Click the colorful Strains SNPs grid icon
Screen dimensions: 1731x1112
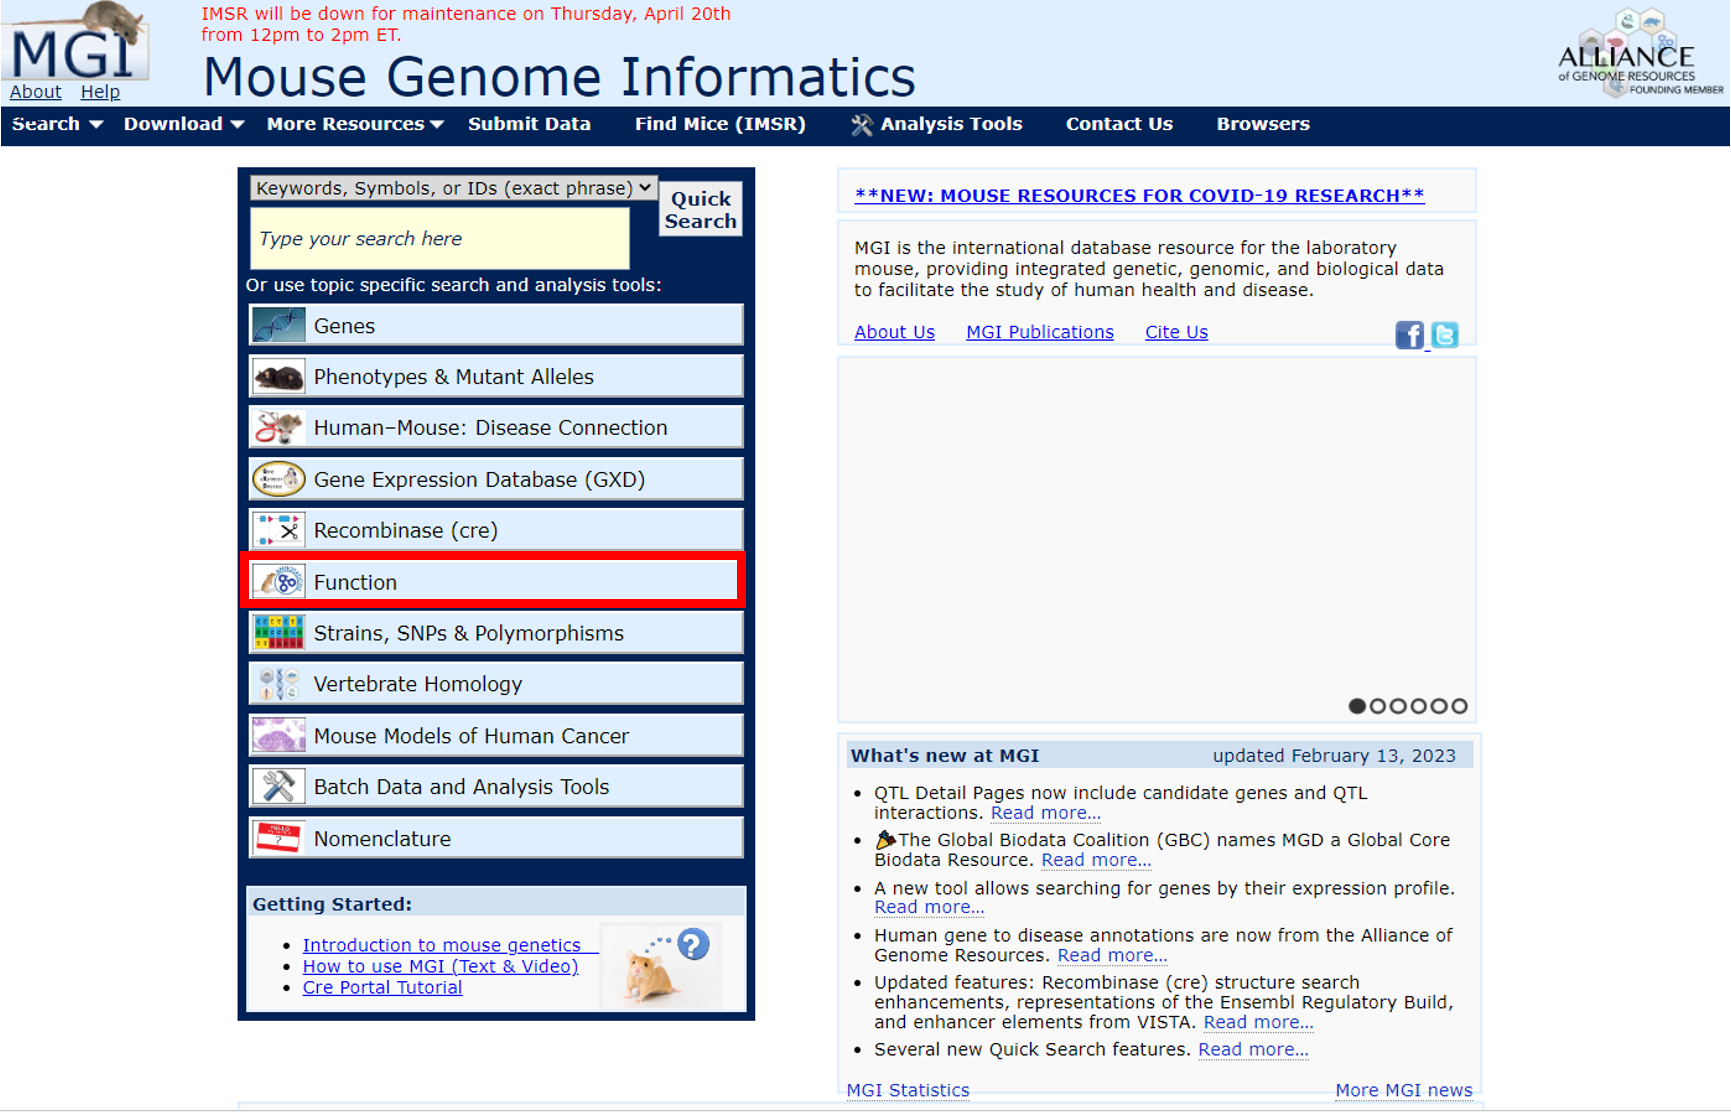(x=278, y=633)
